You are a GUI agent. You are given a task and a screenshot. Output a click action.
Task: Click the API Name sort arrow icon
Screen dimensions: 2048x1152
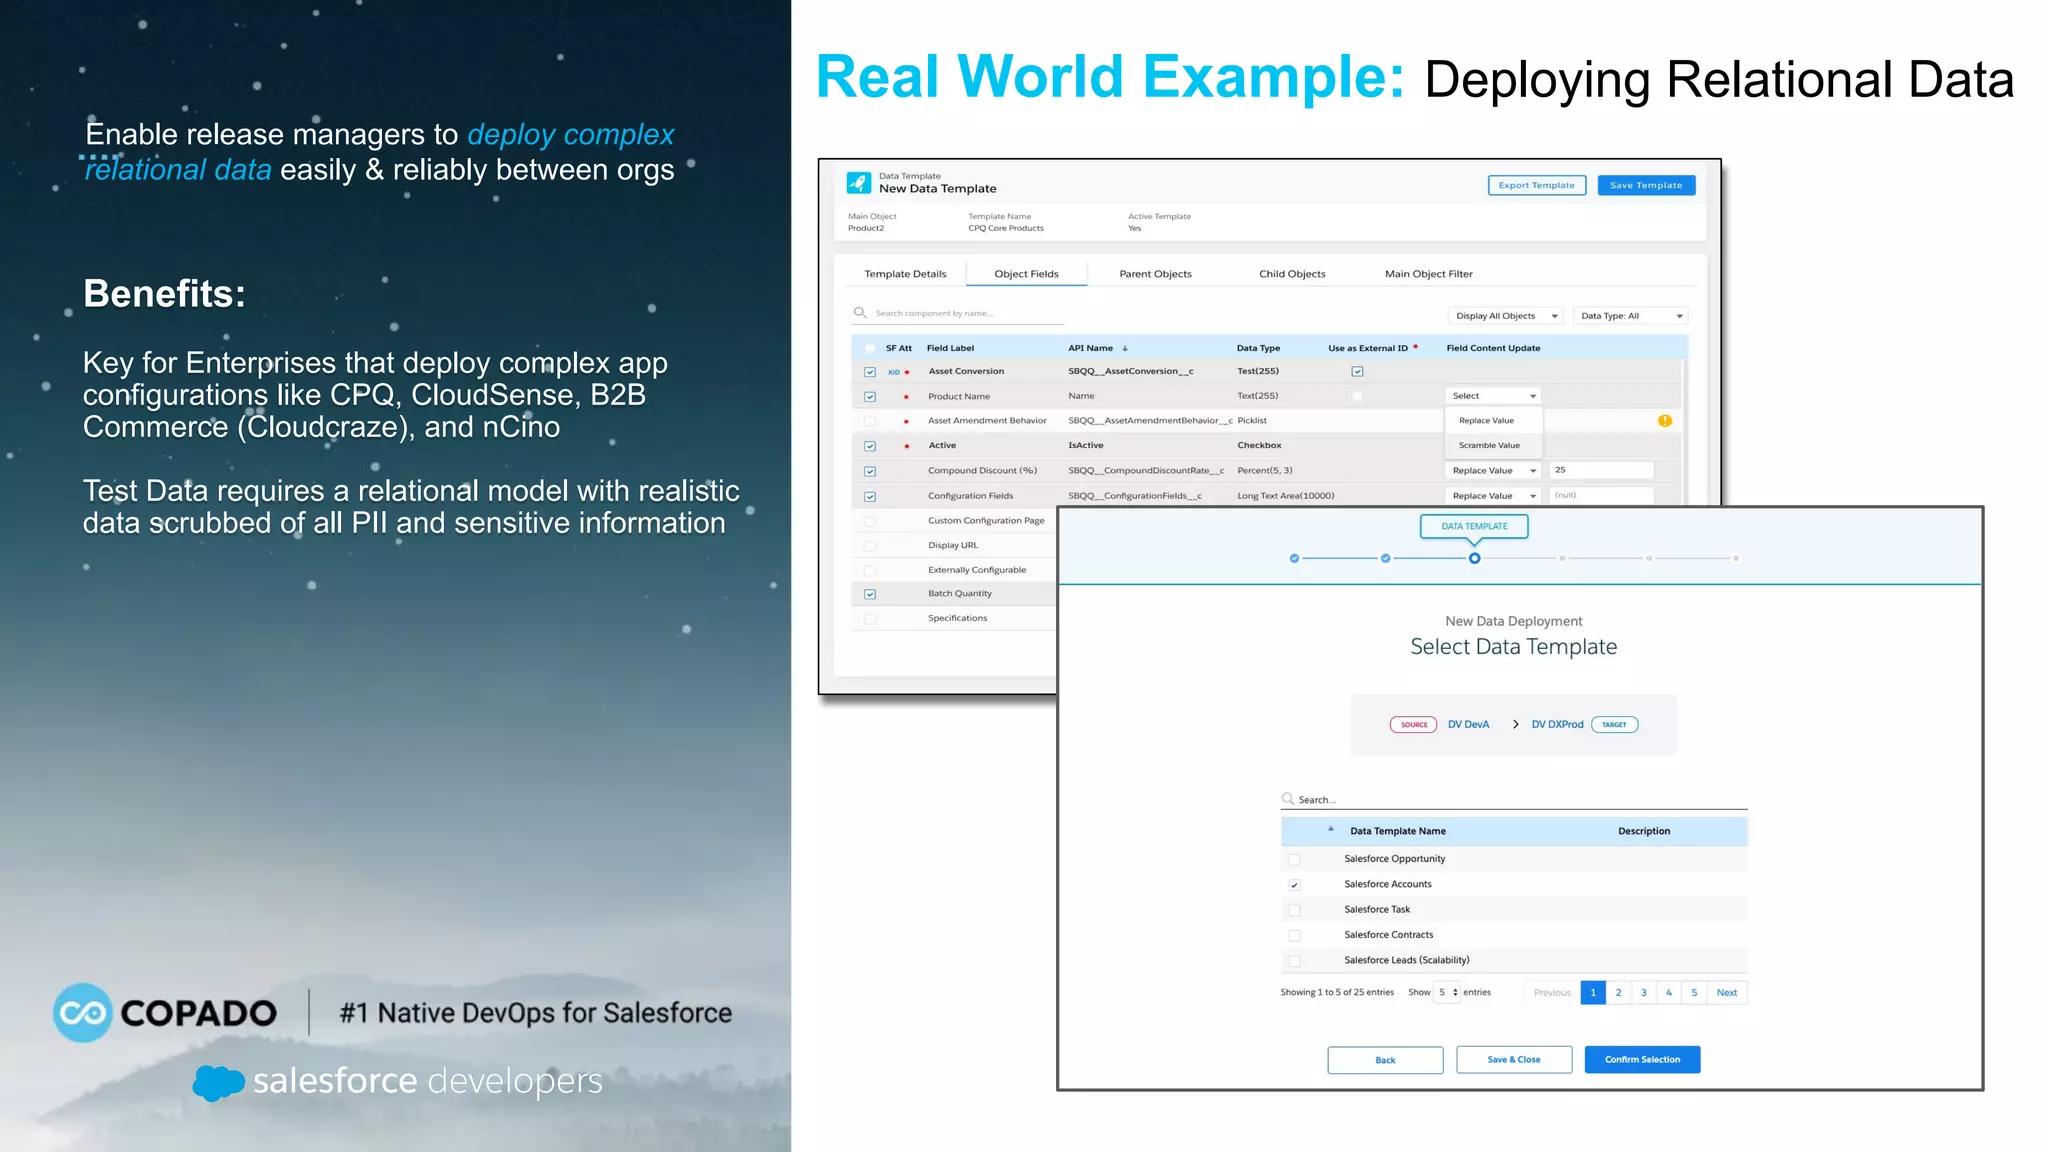(x=1125, y=349)
